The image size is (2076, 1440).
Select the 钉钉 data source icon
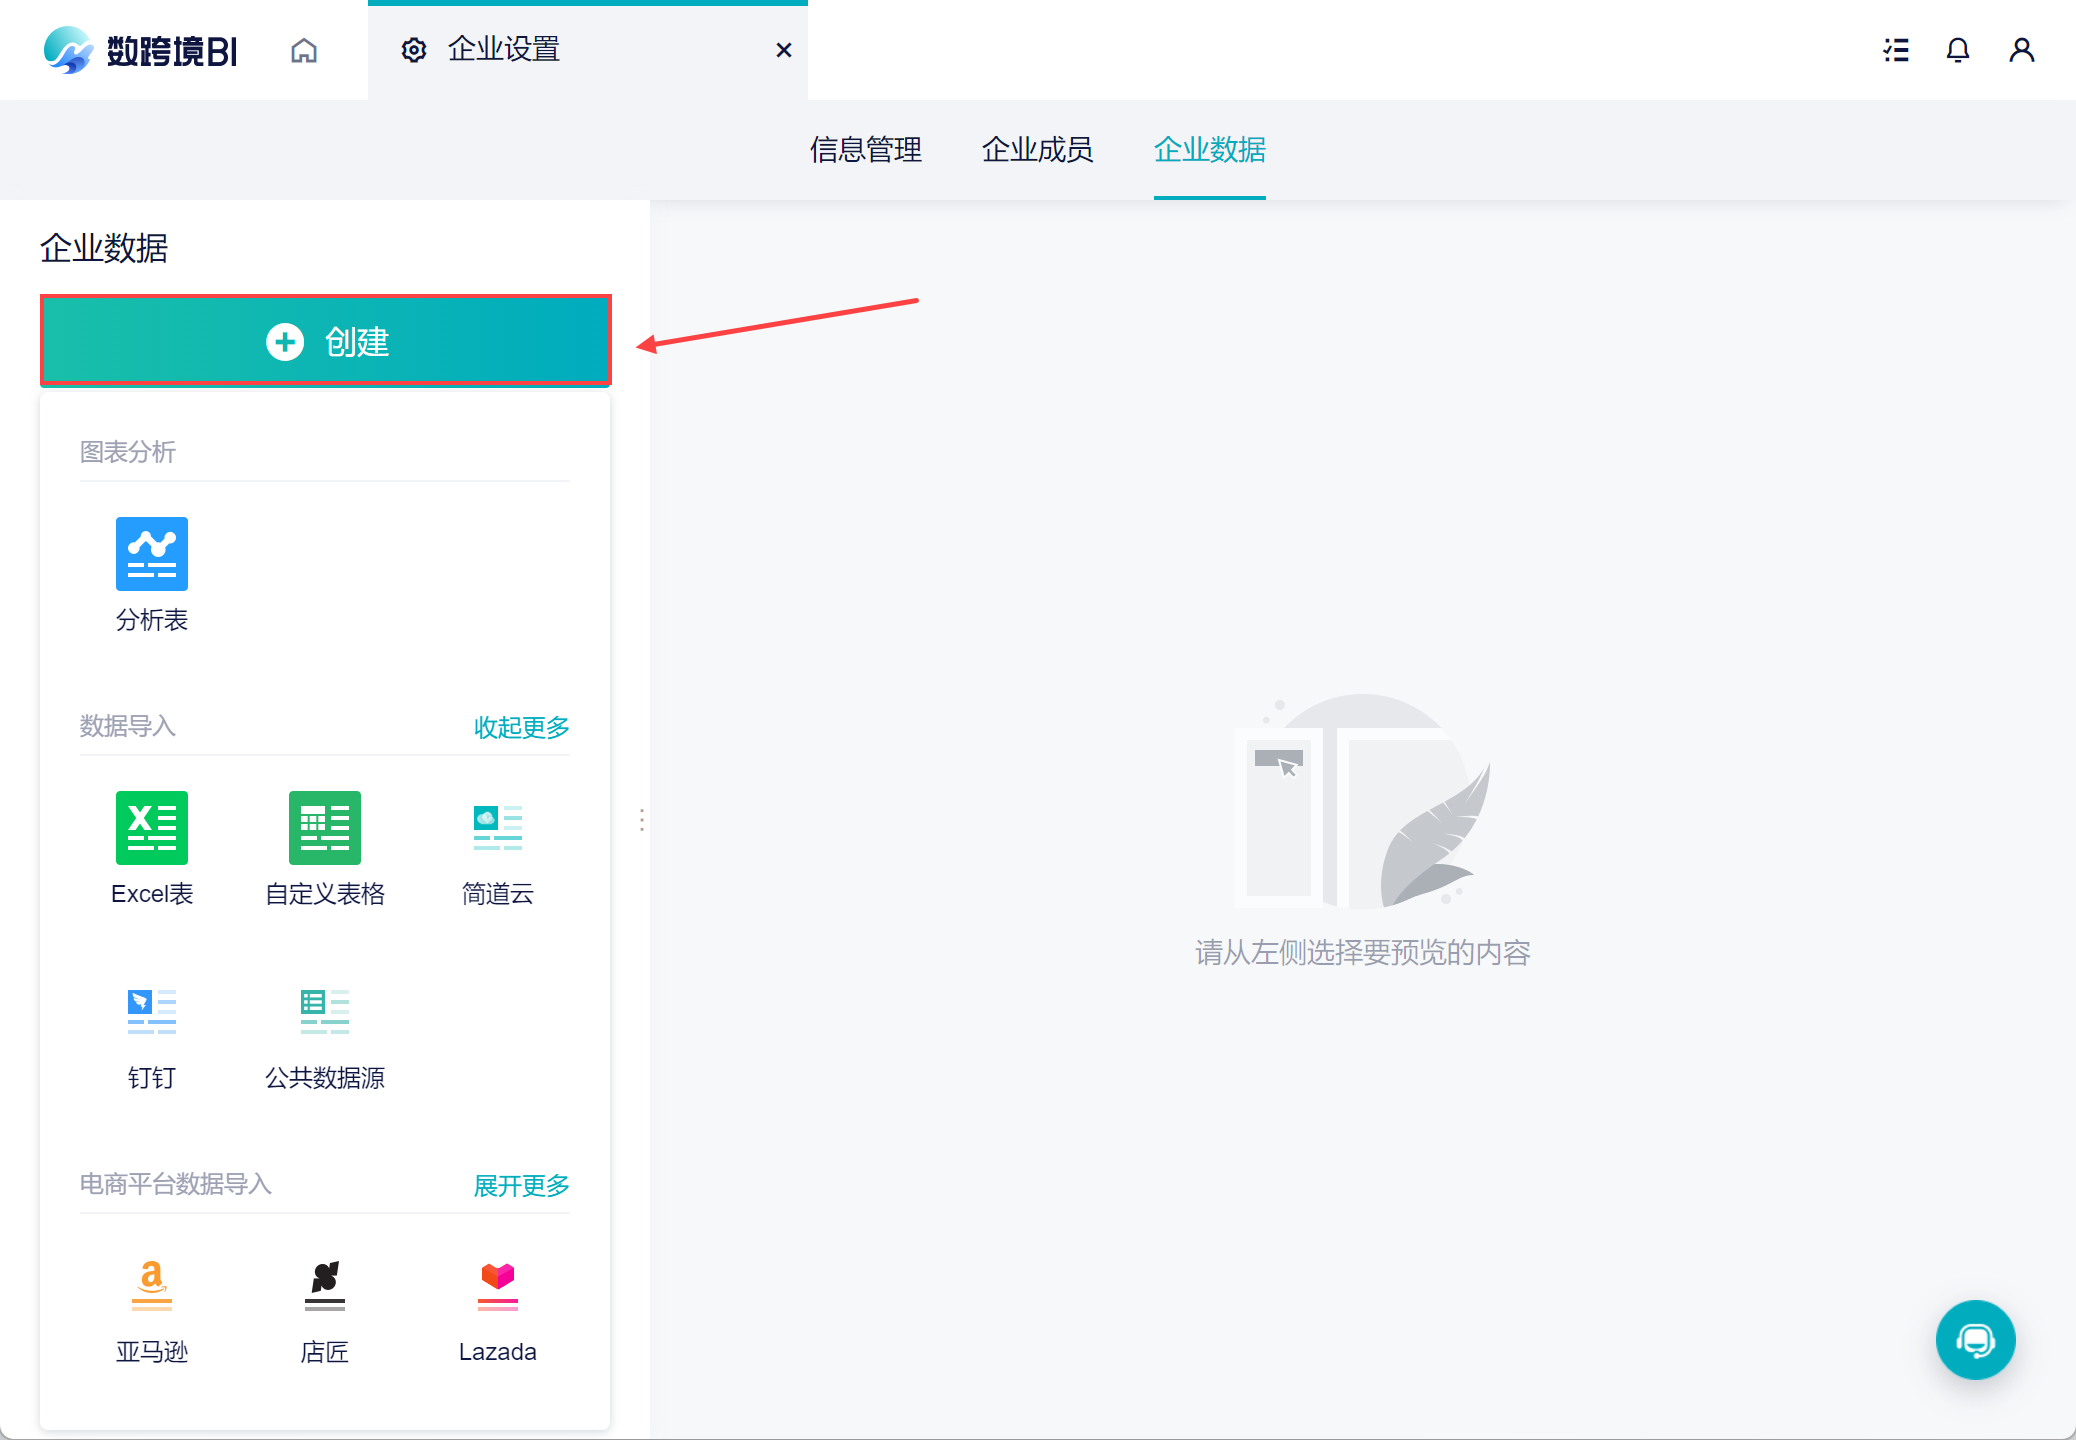click(x=151, y=1012)
